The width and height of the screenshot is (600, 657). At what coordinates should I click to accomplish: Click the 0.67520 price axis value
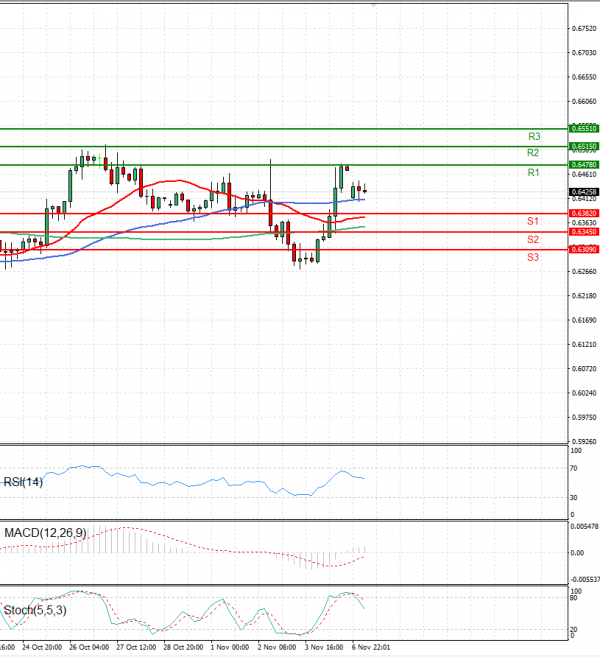584,28
